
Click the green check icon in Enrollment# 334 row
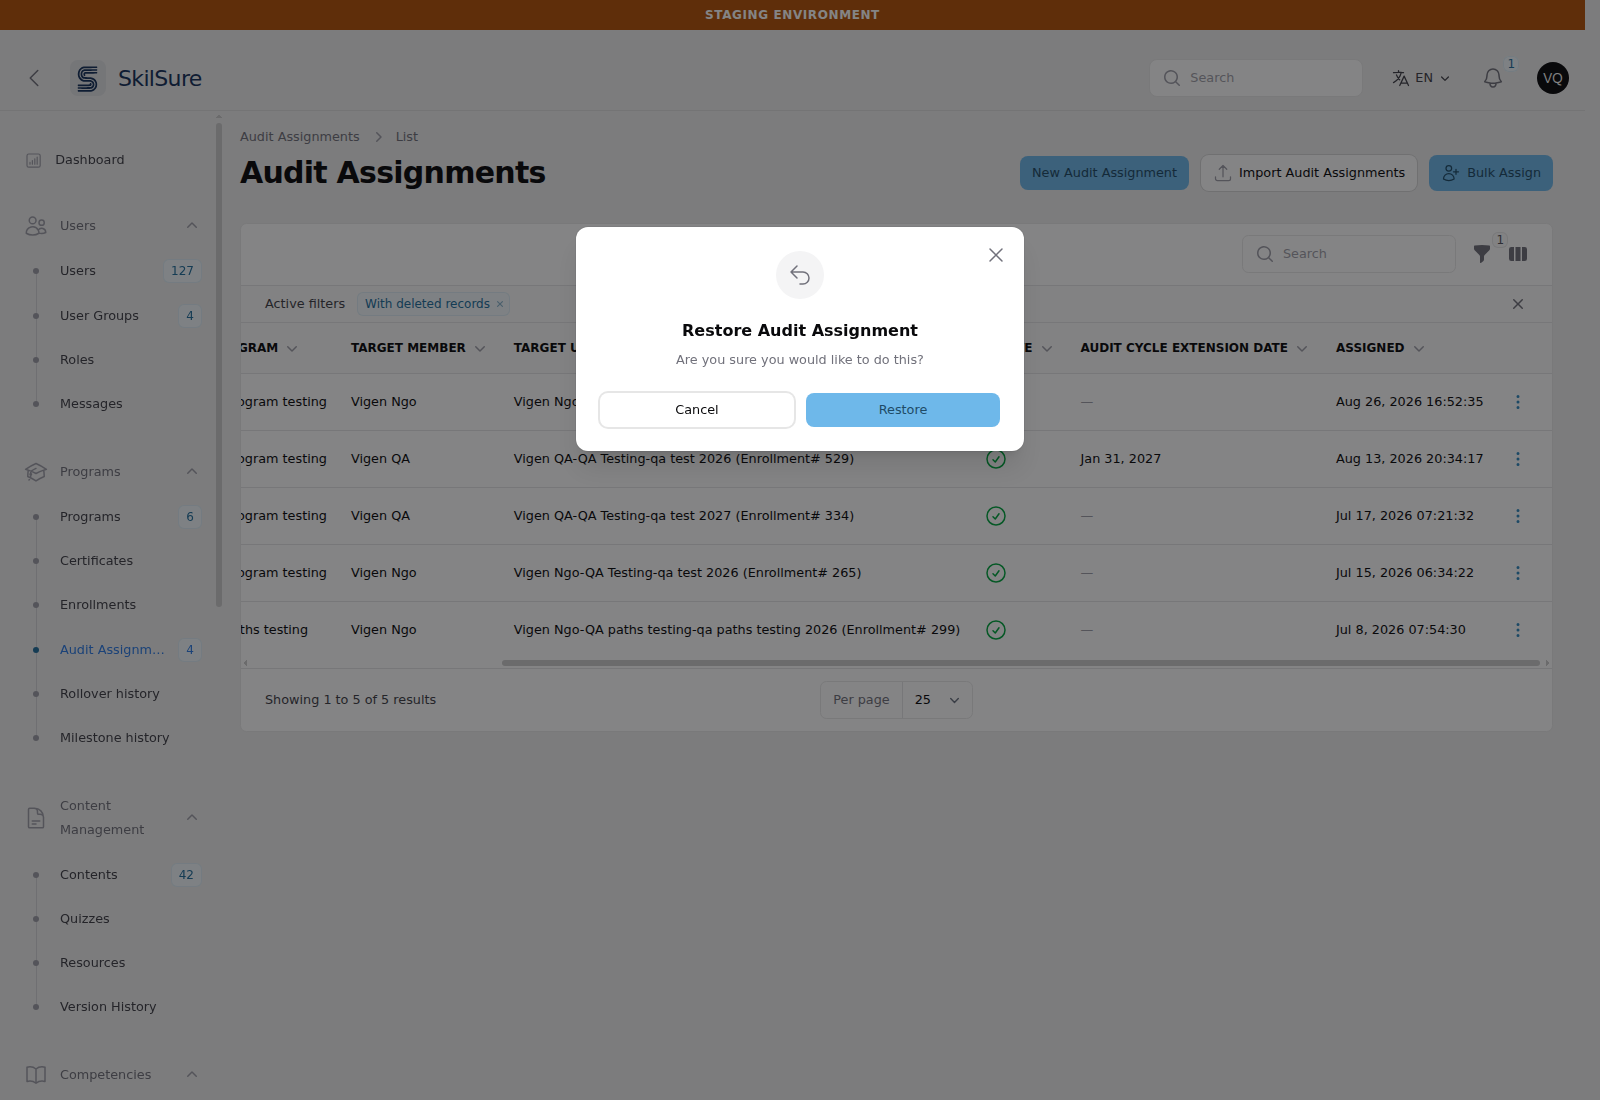(x=996, y=516)
